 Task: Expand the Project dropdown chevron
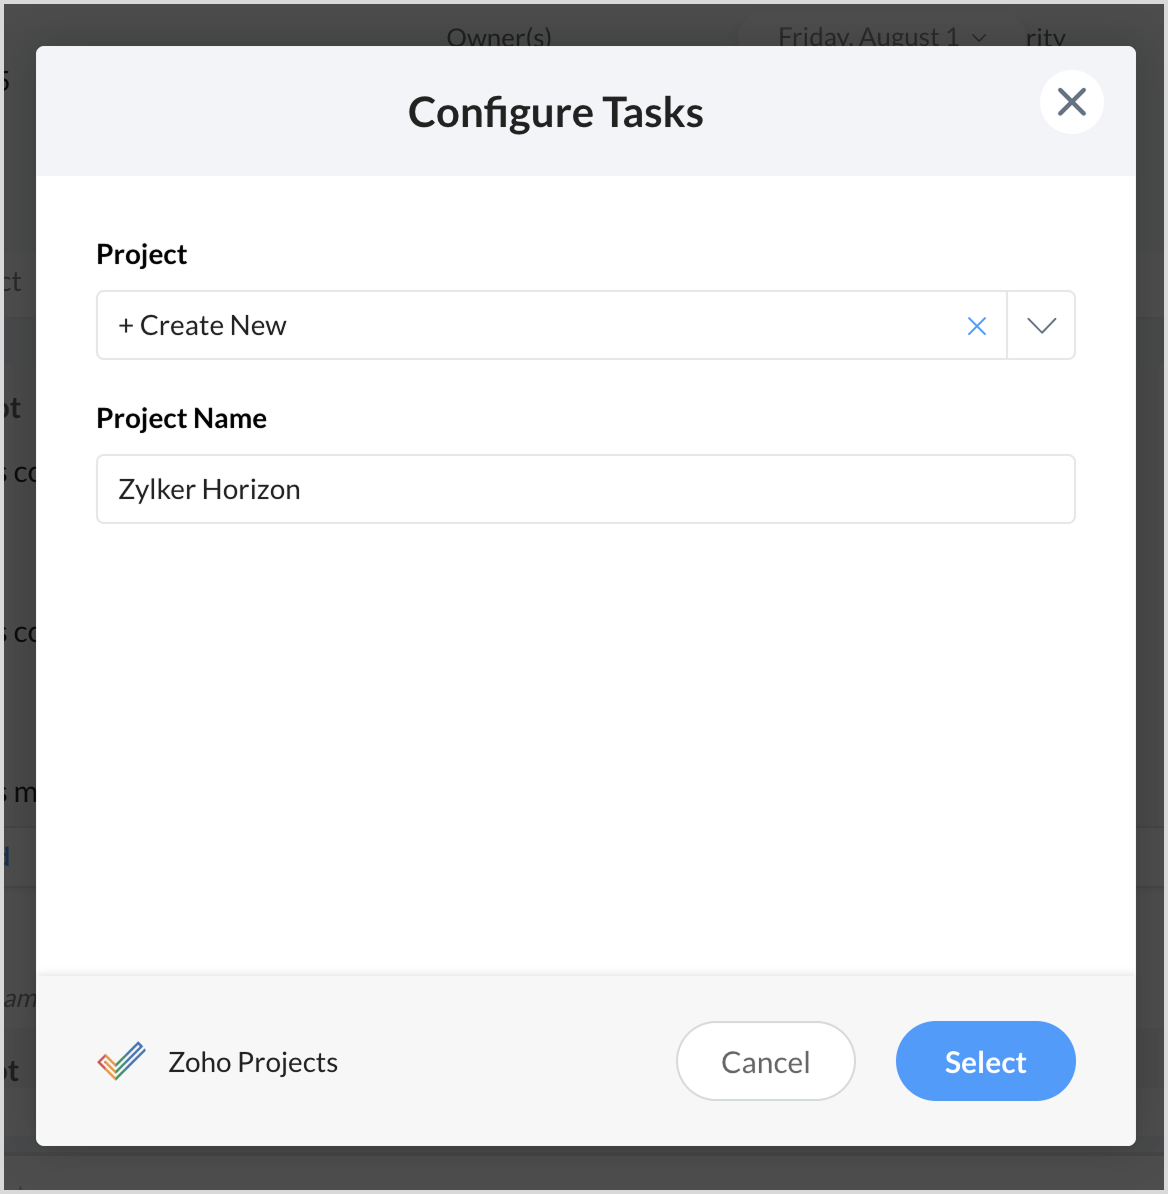coord(1041,325)
